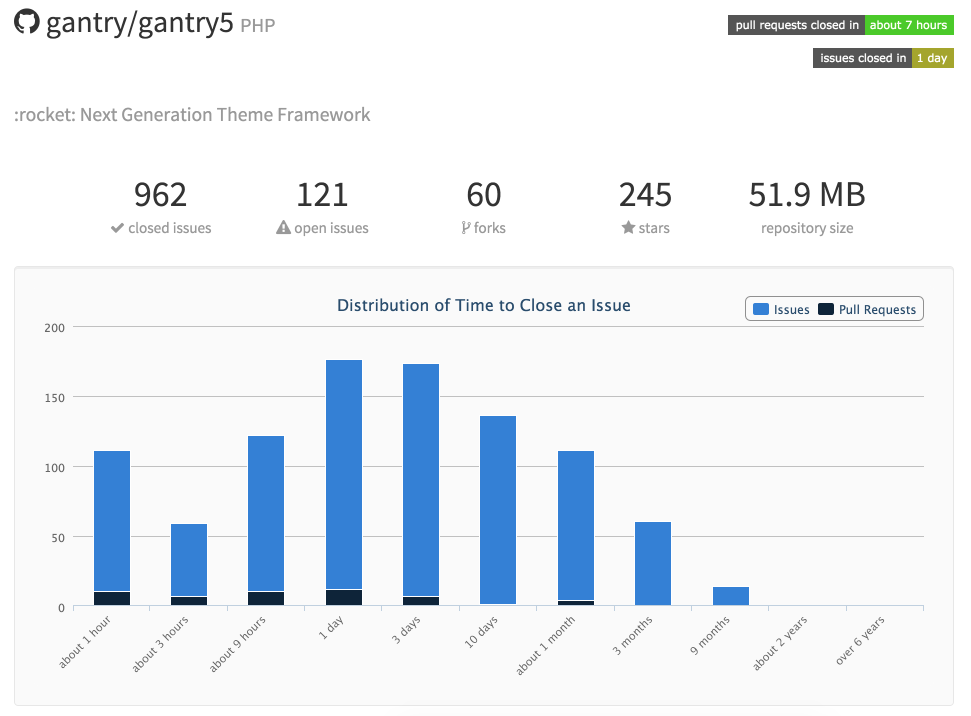Click the PHP language label
This screenshot has width=971, height=716.
click(259, 24)
